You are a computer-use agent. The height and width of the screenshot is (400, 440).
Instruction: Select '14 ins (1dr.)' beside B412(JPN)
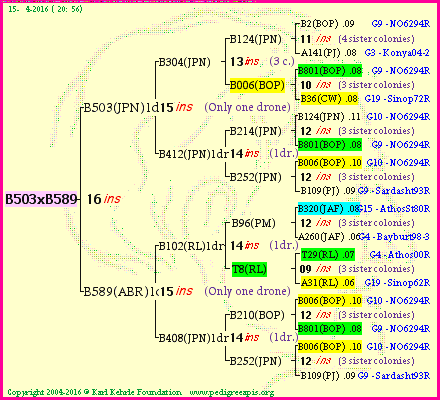264,154
